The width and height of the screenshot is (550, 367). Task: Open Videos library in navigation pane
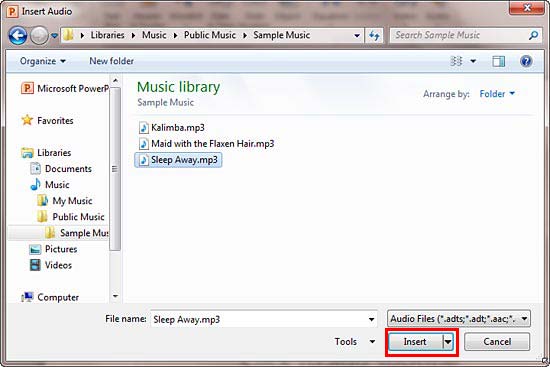click(x=51, y=265)
